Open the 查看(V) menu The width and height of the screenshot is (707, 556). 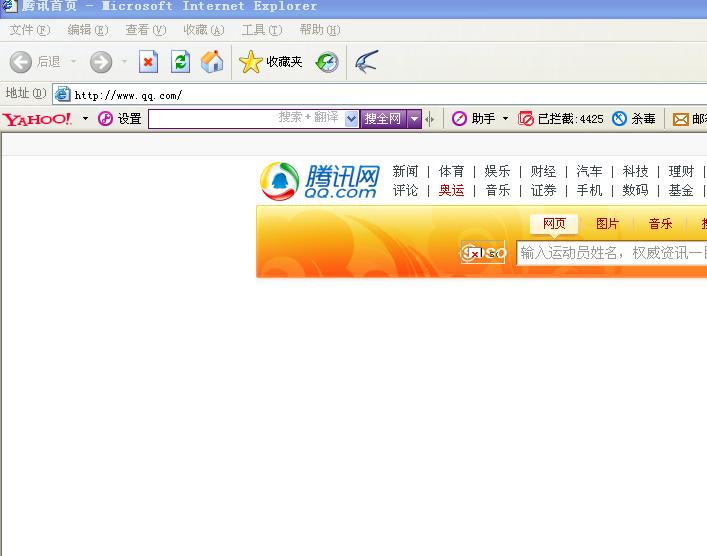[x=146, y=30]
